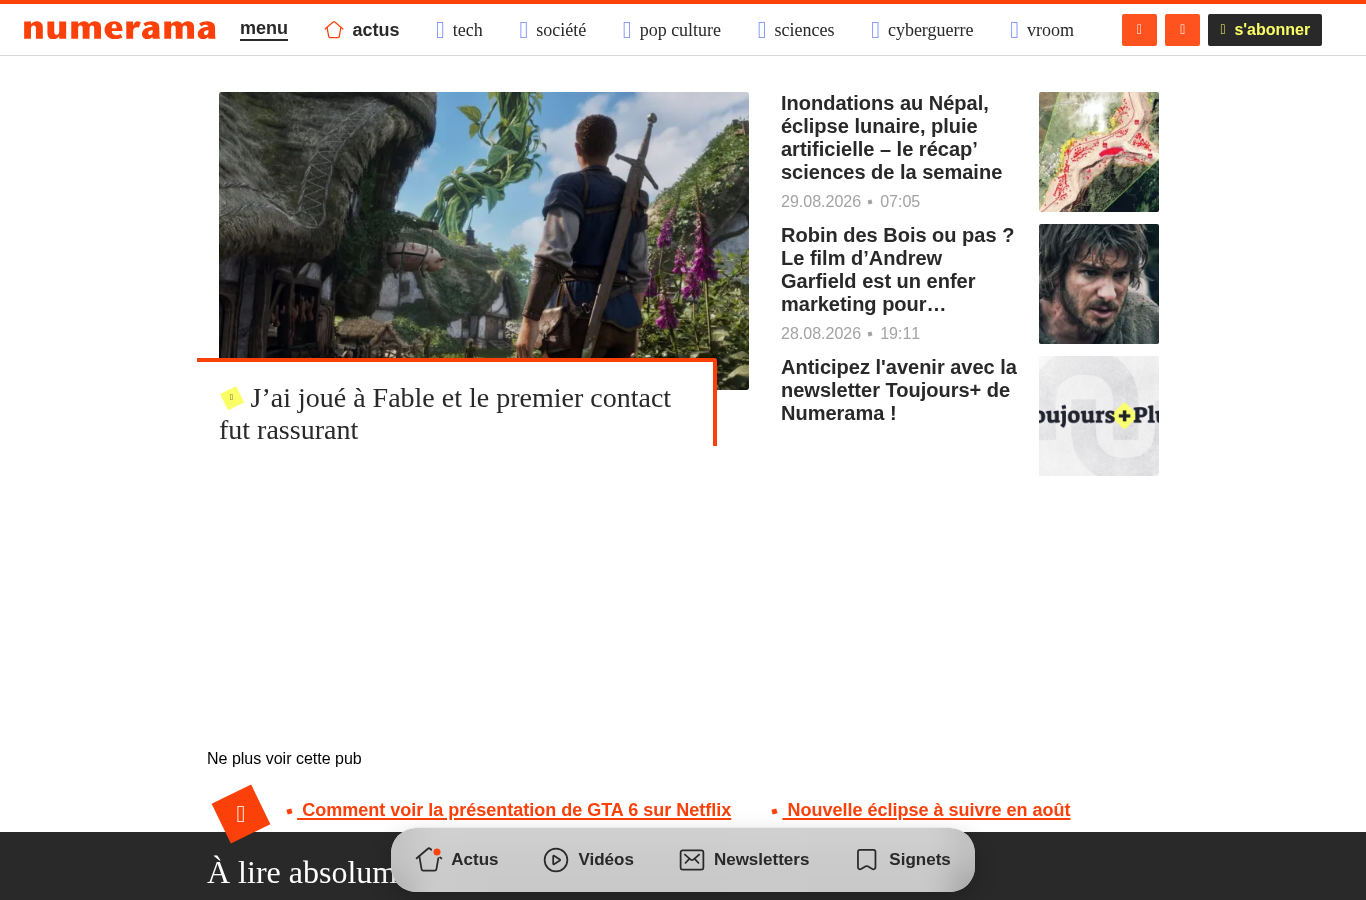Image resolution: width=1366 pixels, height=900 pixels.
Task: Read the Robin des Bois article
Action: (898, 270)
